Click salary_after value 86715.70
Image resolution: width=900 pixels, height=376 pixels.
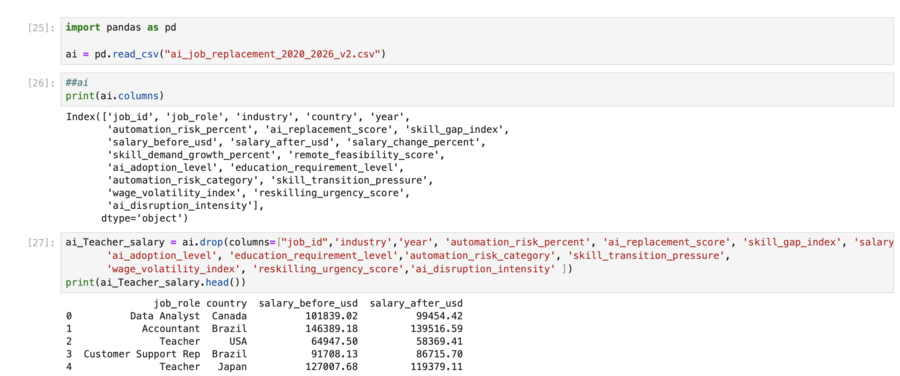coord(440,354)
